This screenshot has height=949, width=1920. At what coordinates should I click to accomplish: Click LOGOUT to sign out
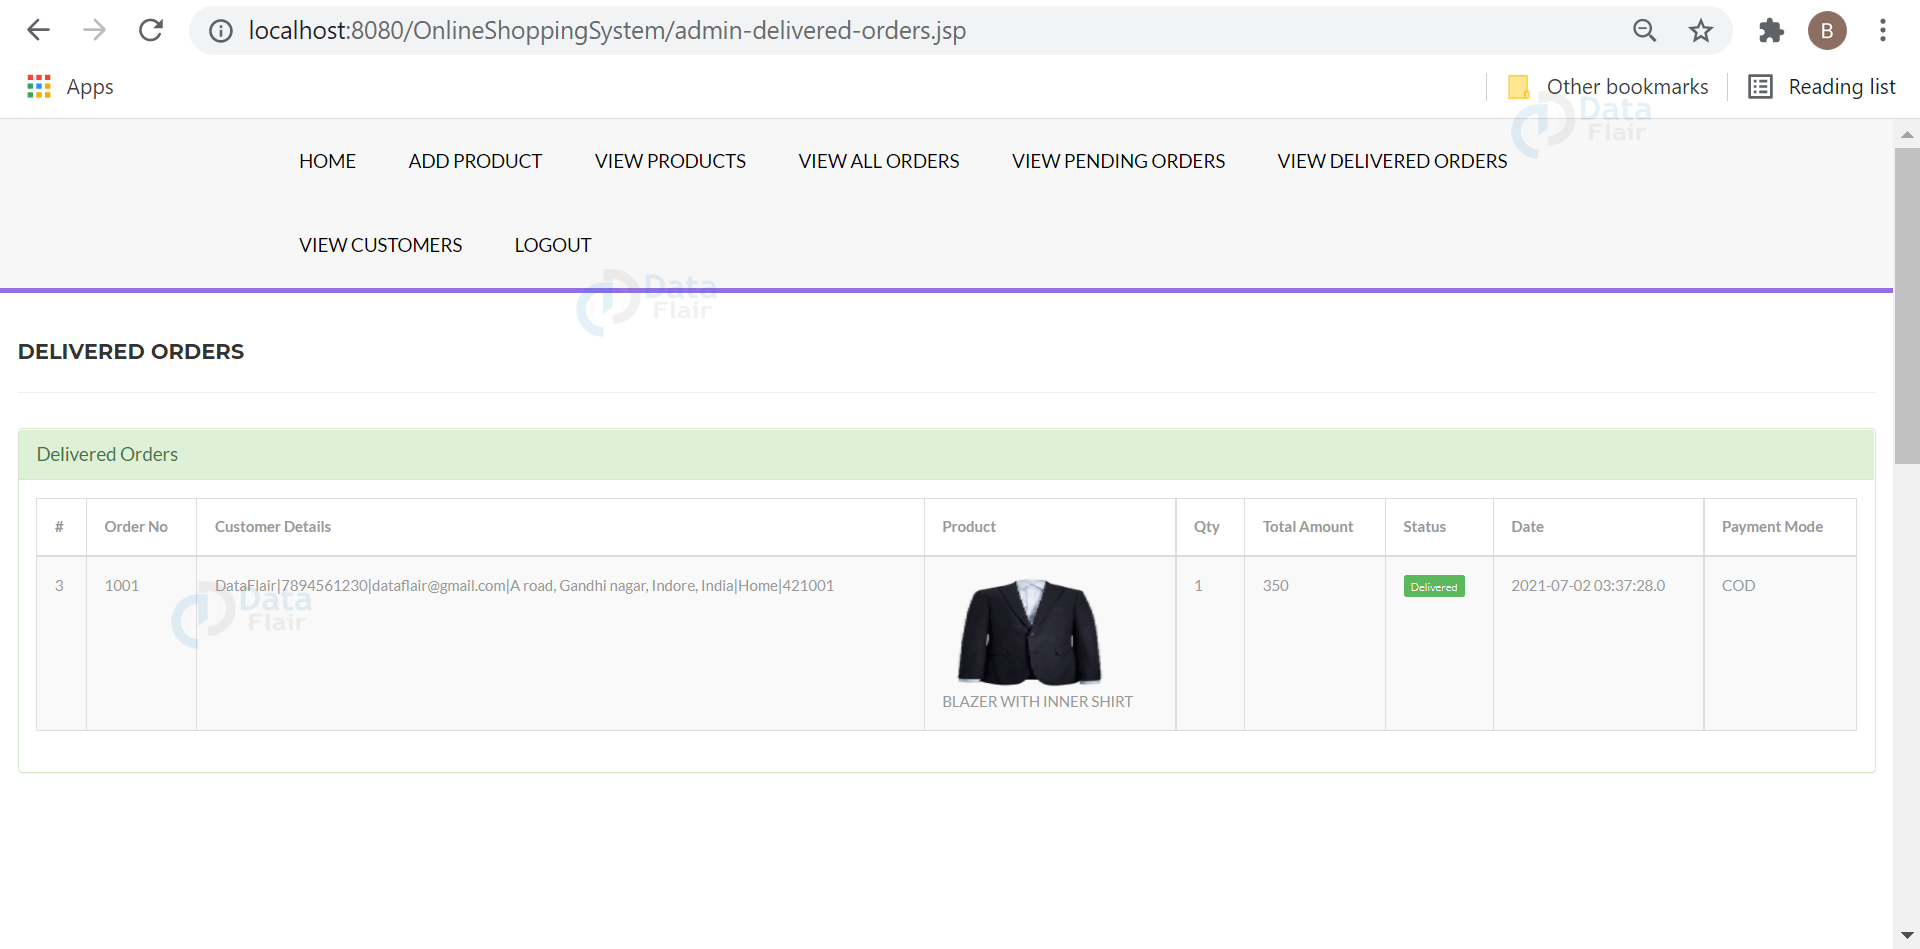(x=552, y=244)
